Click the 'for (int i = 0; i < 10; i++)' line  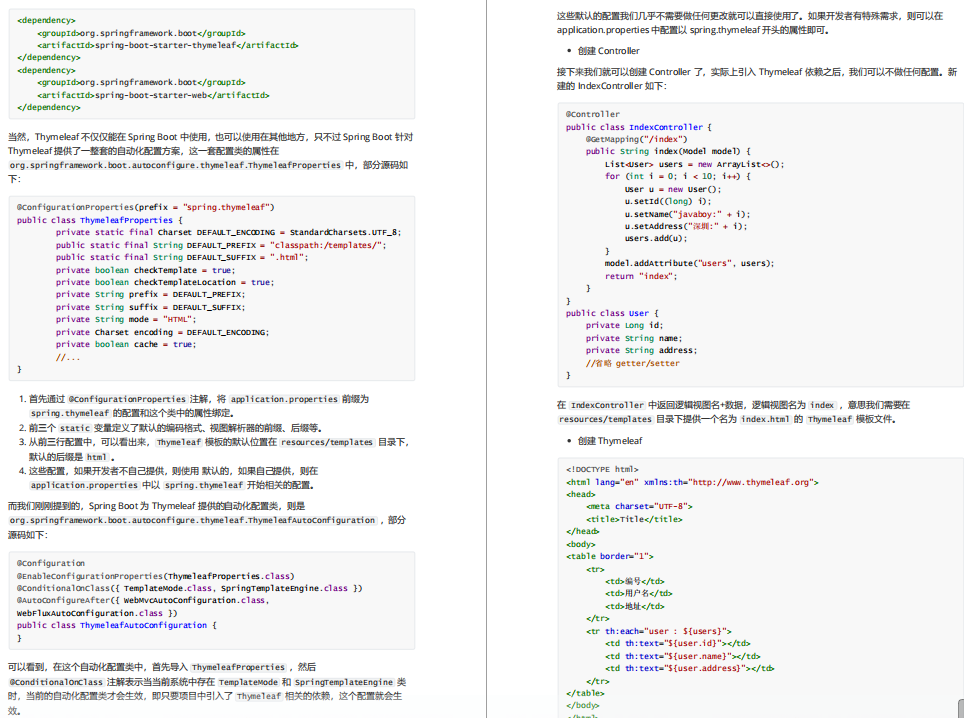click(678, 176)
